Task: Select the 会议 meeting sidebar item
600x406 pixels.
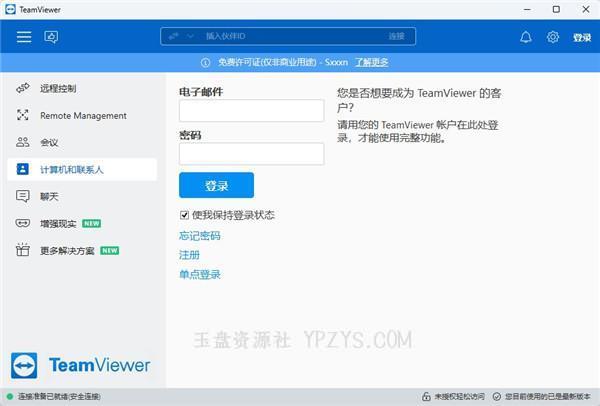Action: click(48, 143)
